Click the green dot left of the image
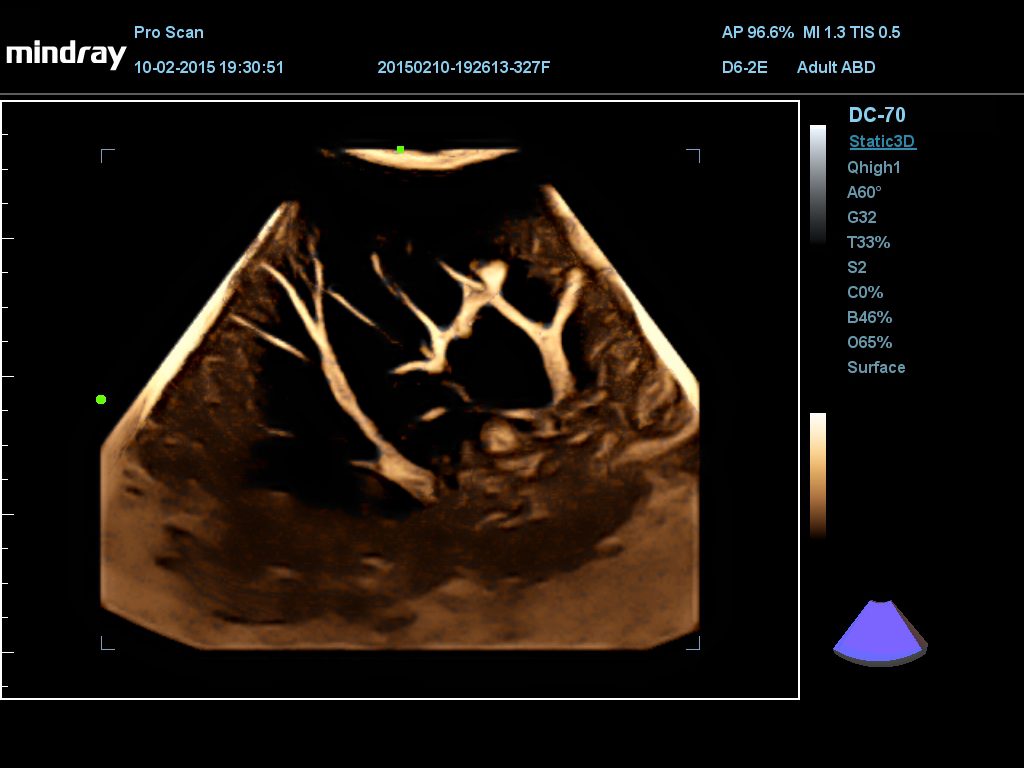The height and width of the screenshot is (768, 1024). tap(101, 400)
